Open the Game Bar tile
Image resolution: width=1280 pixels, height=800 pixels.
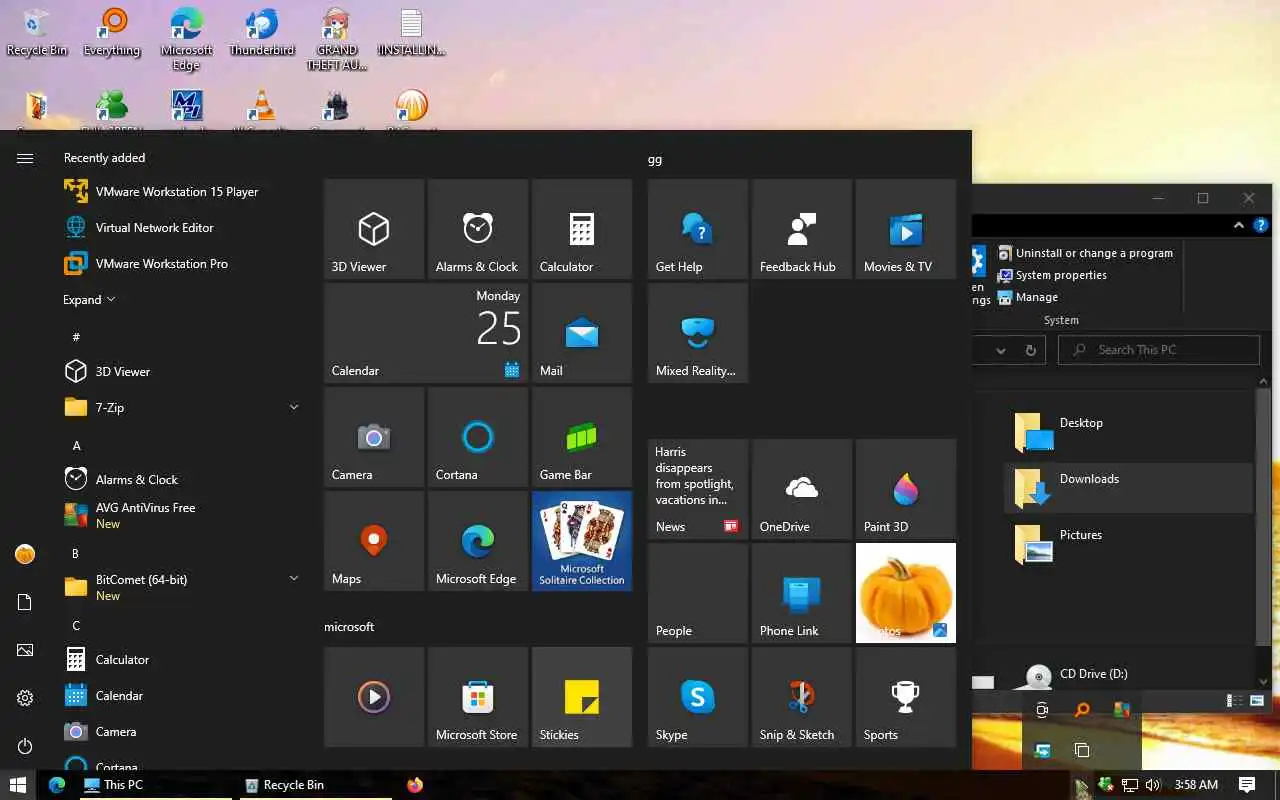coord(582,437)
